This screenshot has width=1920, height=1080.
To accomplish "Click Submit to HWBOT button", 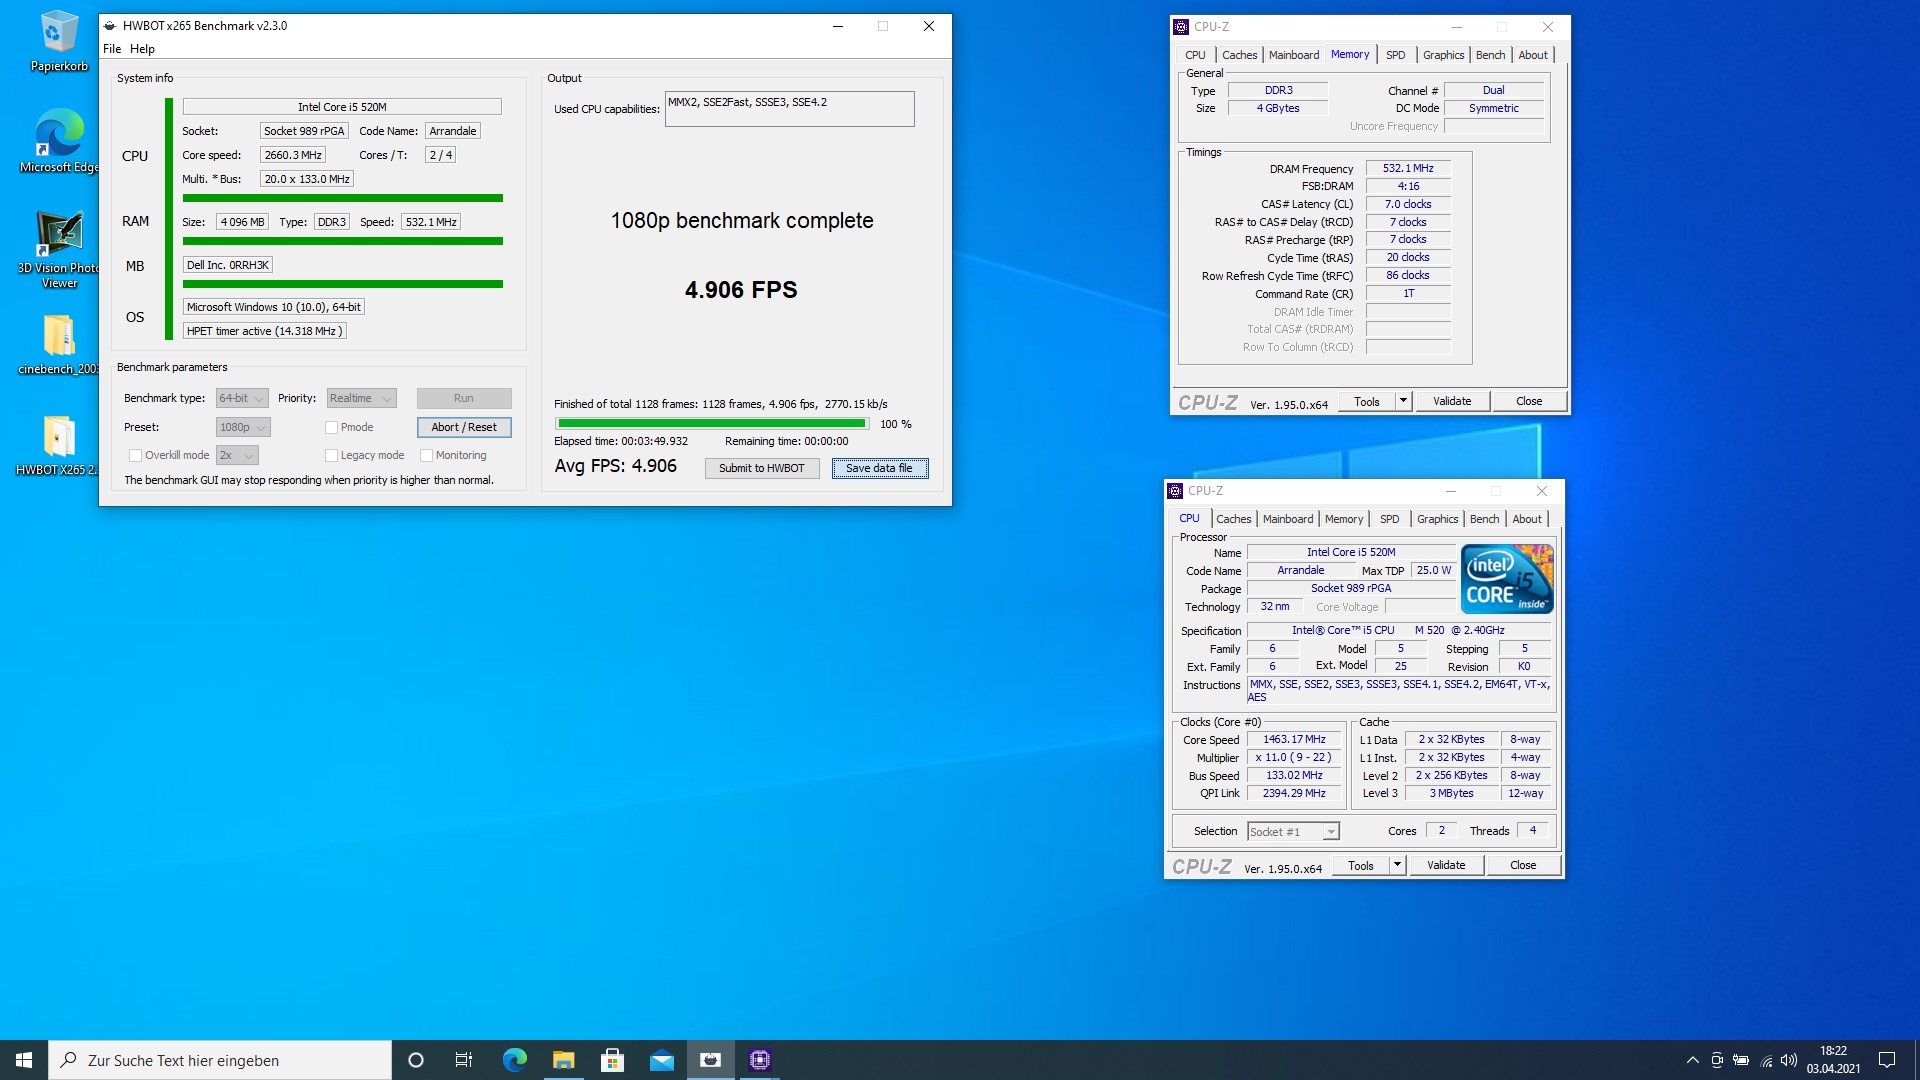I will pyautogui.click(x=762, y=468).
